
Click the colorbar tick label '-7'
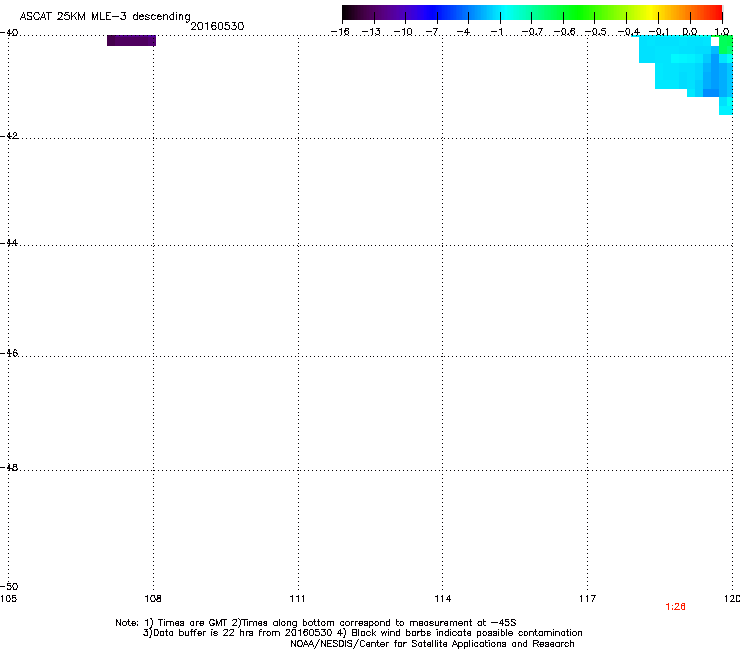432,32
